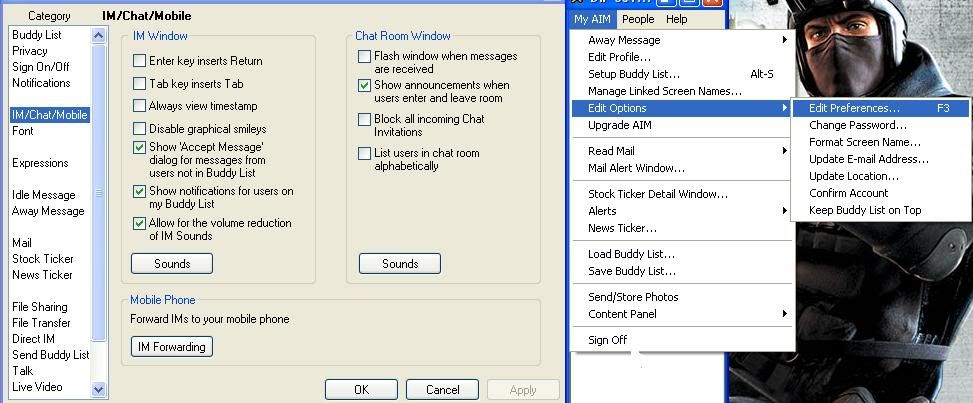Check 'Tab key inserts Tab' option

click(x=140, y=83)
